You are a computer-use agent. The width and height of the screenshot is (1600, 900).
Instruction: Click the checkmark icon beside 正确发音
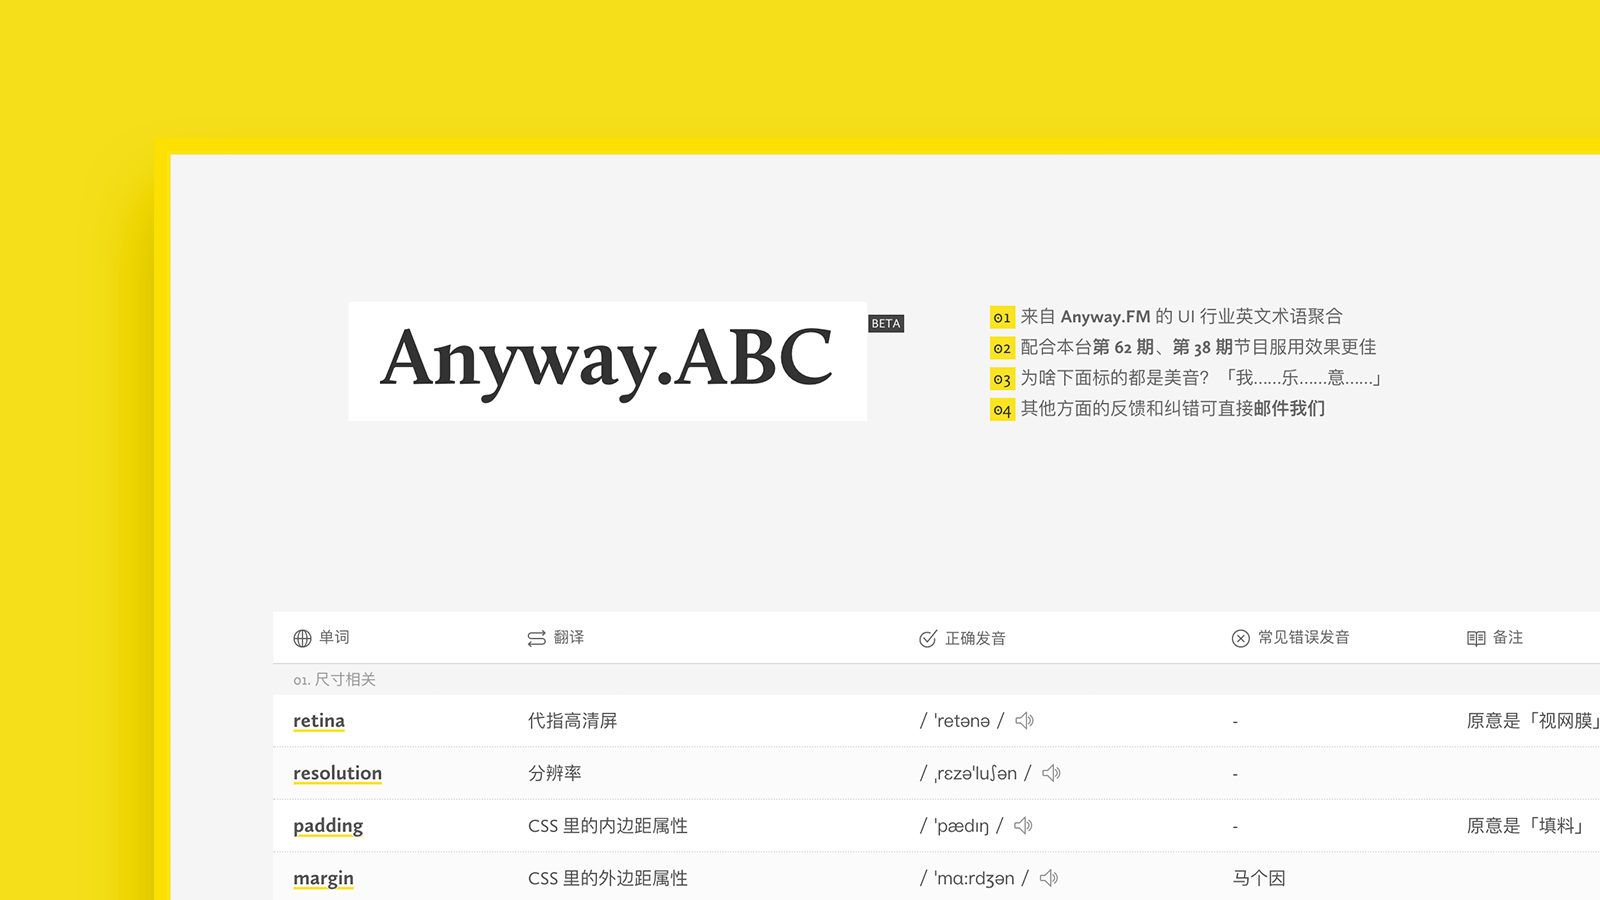928,638
